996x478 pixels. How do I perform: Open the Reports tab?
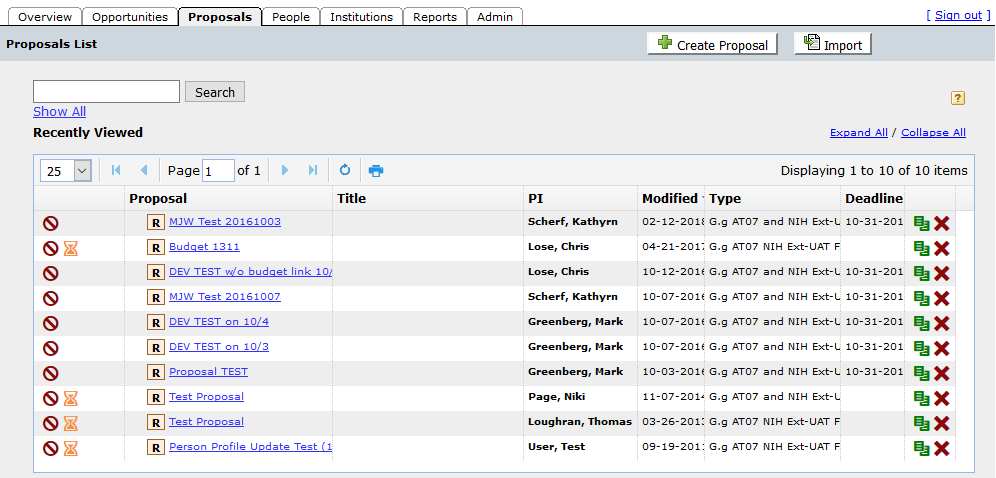coord(435,17)
